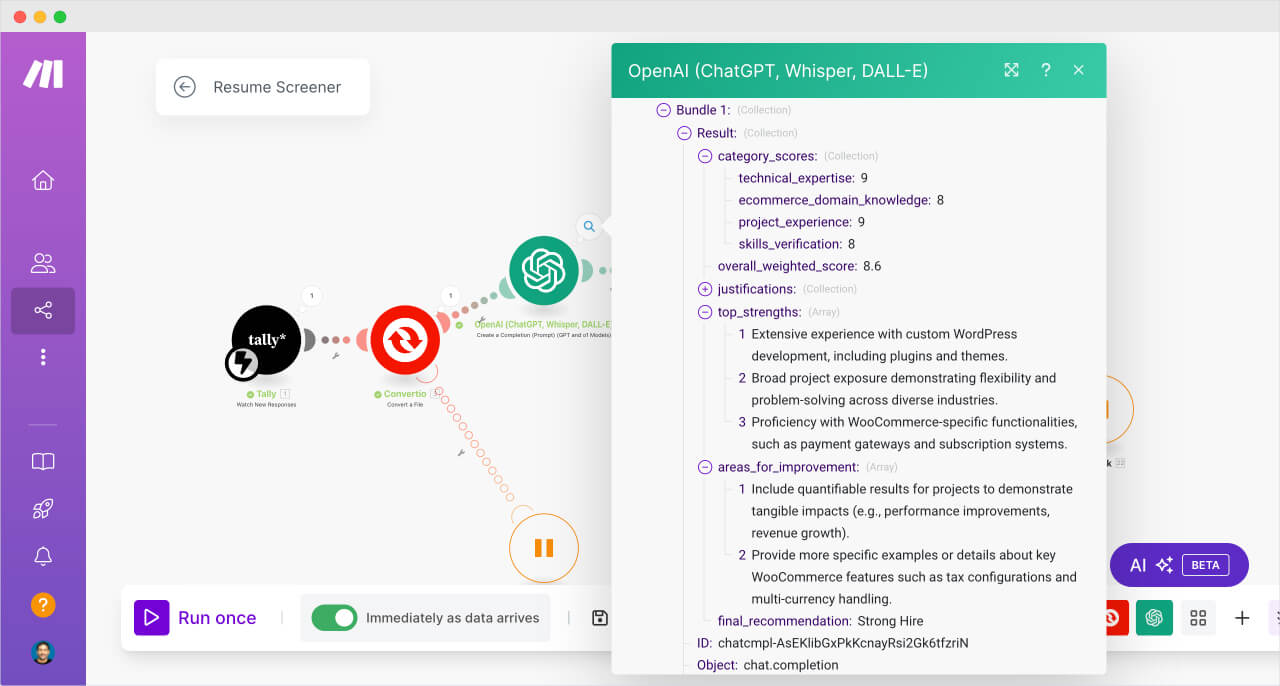Screen dimensions: 1280x686
Task: Click wrench icon between Tally and Convertio
Action: pos(335,355)
